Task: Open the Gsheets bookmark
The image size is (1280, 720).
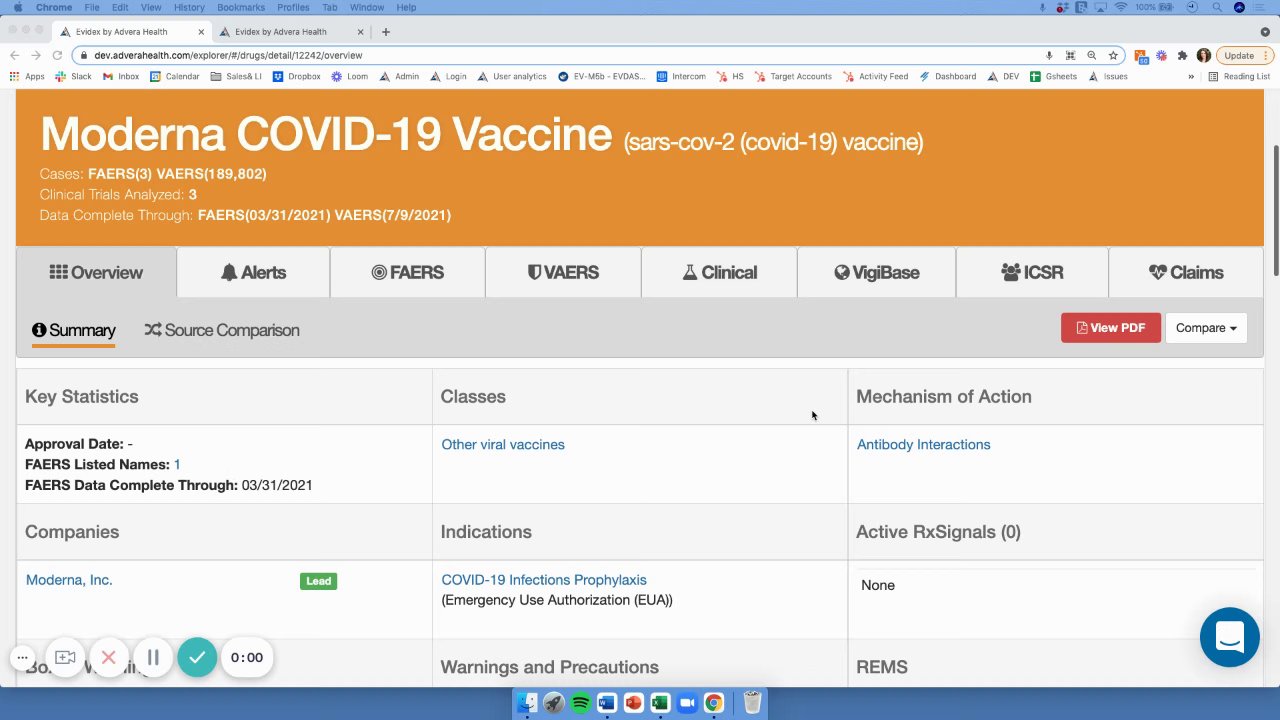Action: point(1054,76)
